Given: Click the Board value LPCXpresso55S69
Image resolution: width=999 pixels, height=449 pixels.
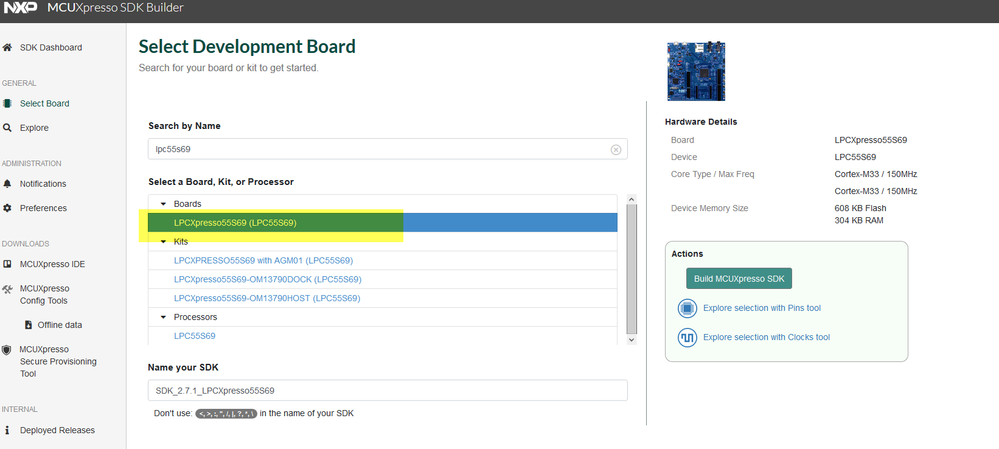Looking at the screenshot, I should coord(871,140).
